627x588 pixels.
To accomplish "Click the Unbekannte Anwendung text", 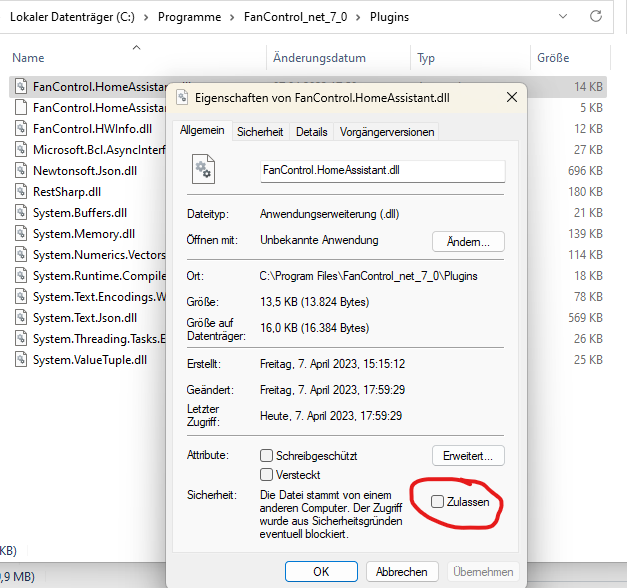I will 319,240.
